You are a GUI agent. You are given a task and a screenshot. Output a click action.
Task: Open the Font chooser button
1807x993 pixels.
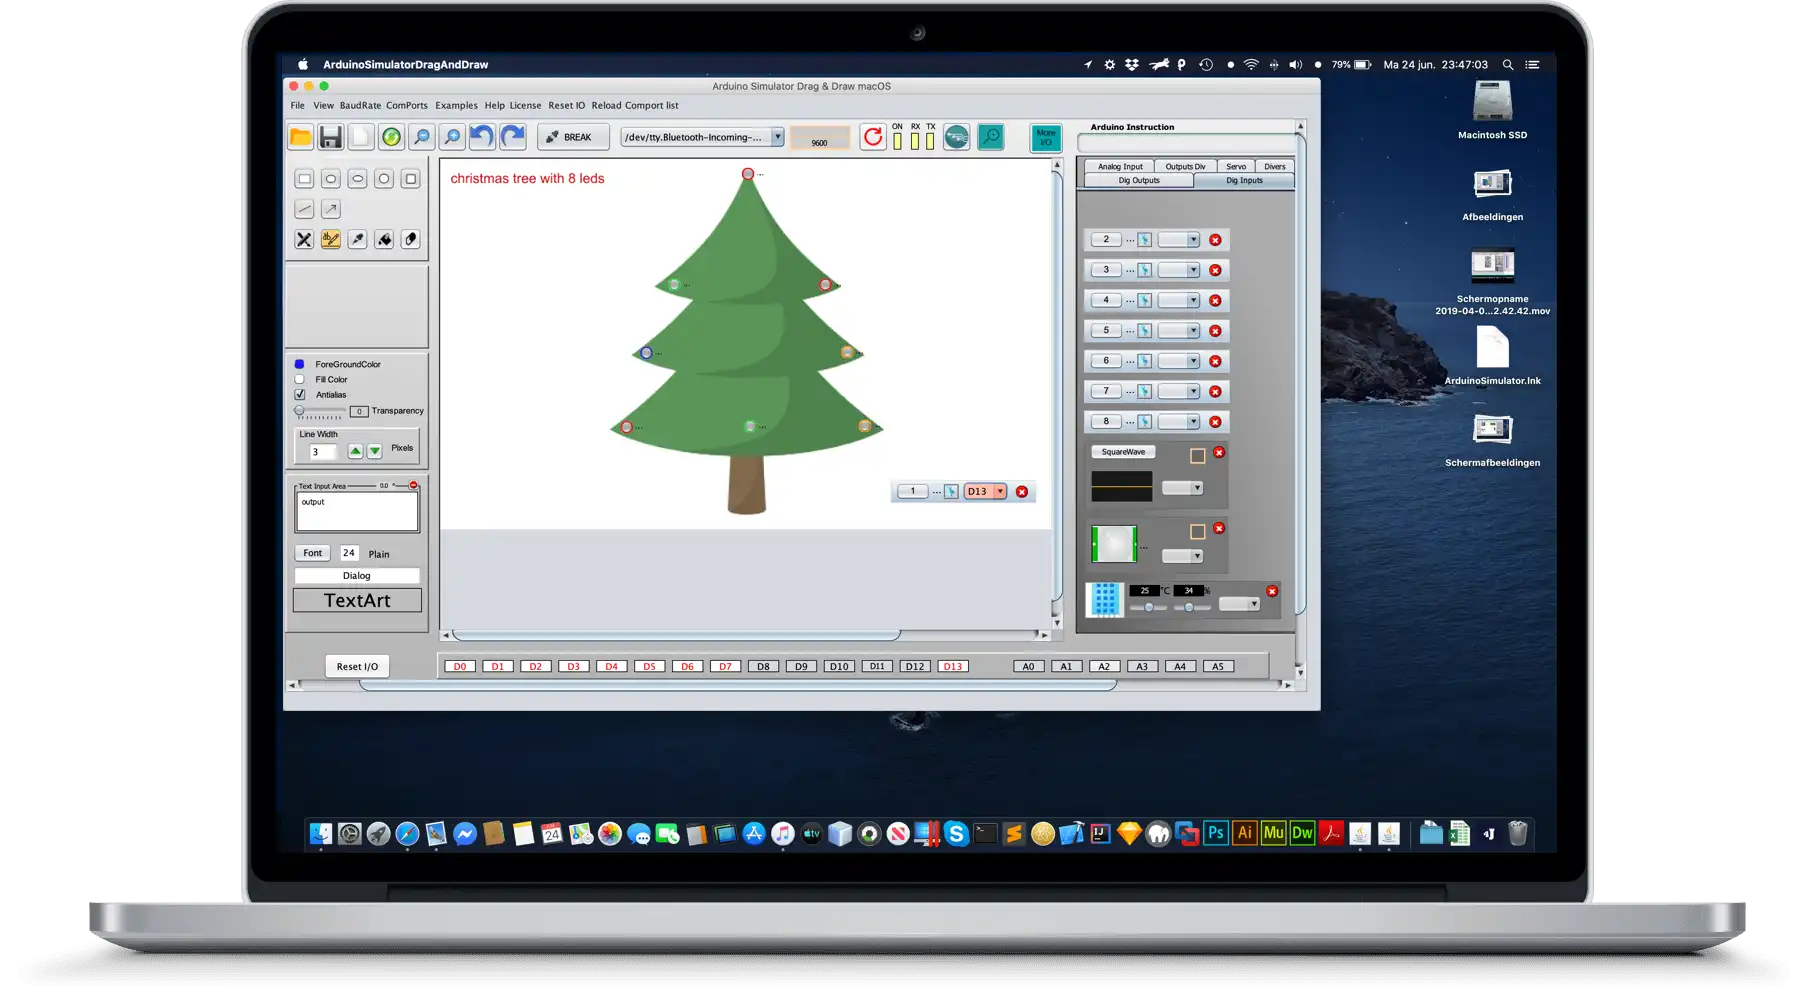pyautogui.click(x=313, y=553)
